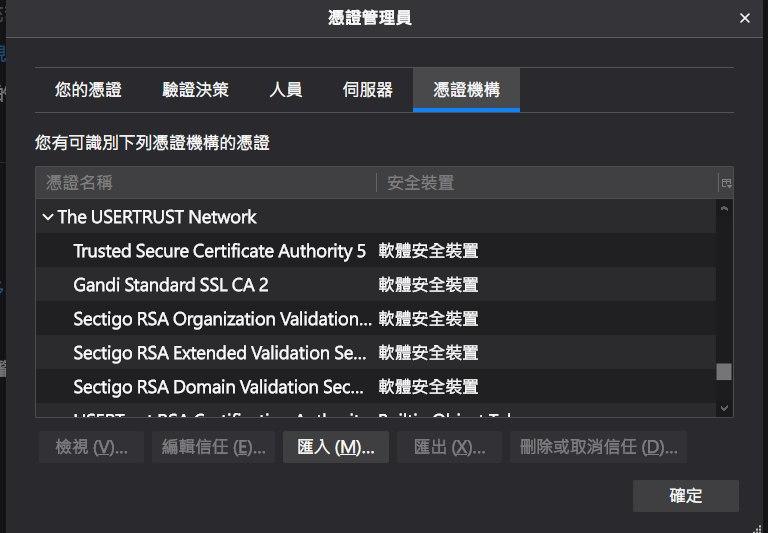768x533 pixels.
Task: Select the Gandi Standard SSL CA 2 row
Action: (376, 285)
